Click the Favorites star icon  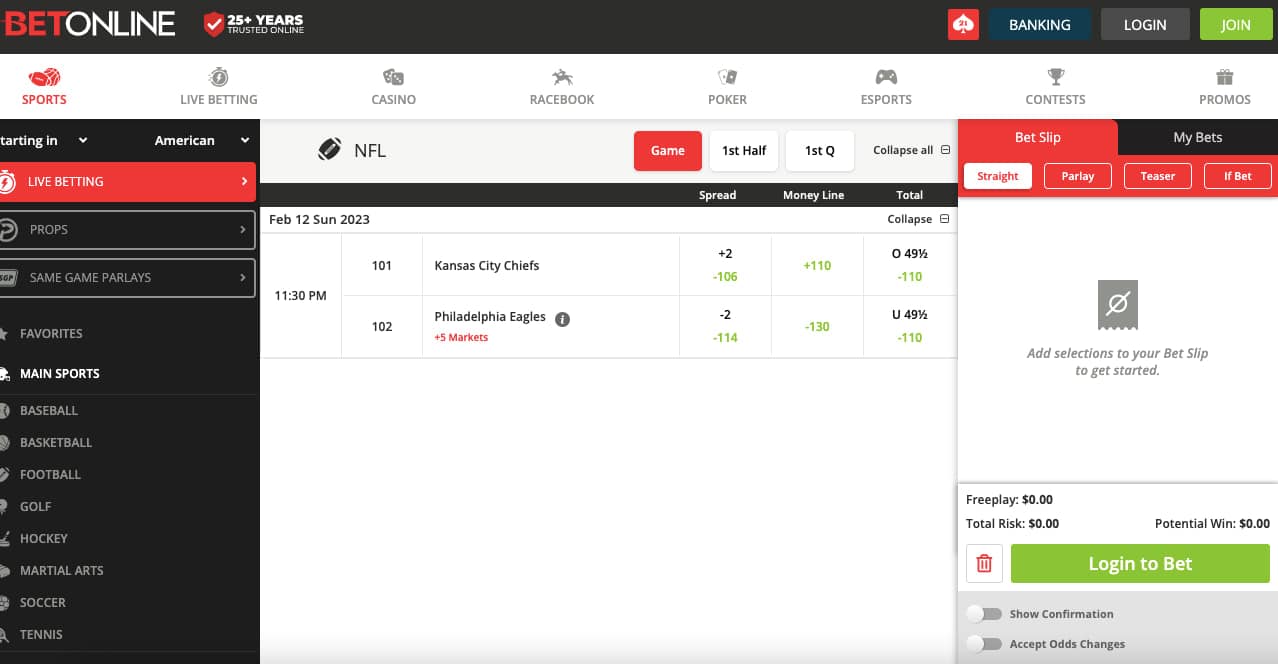5,333
